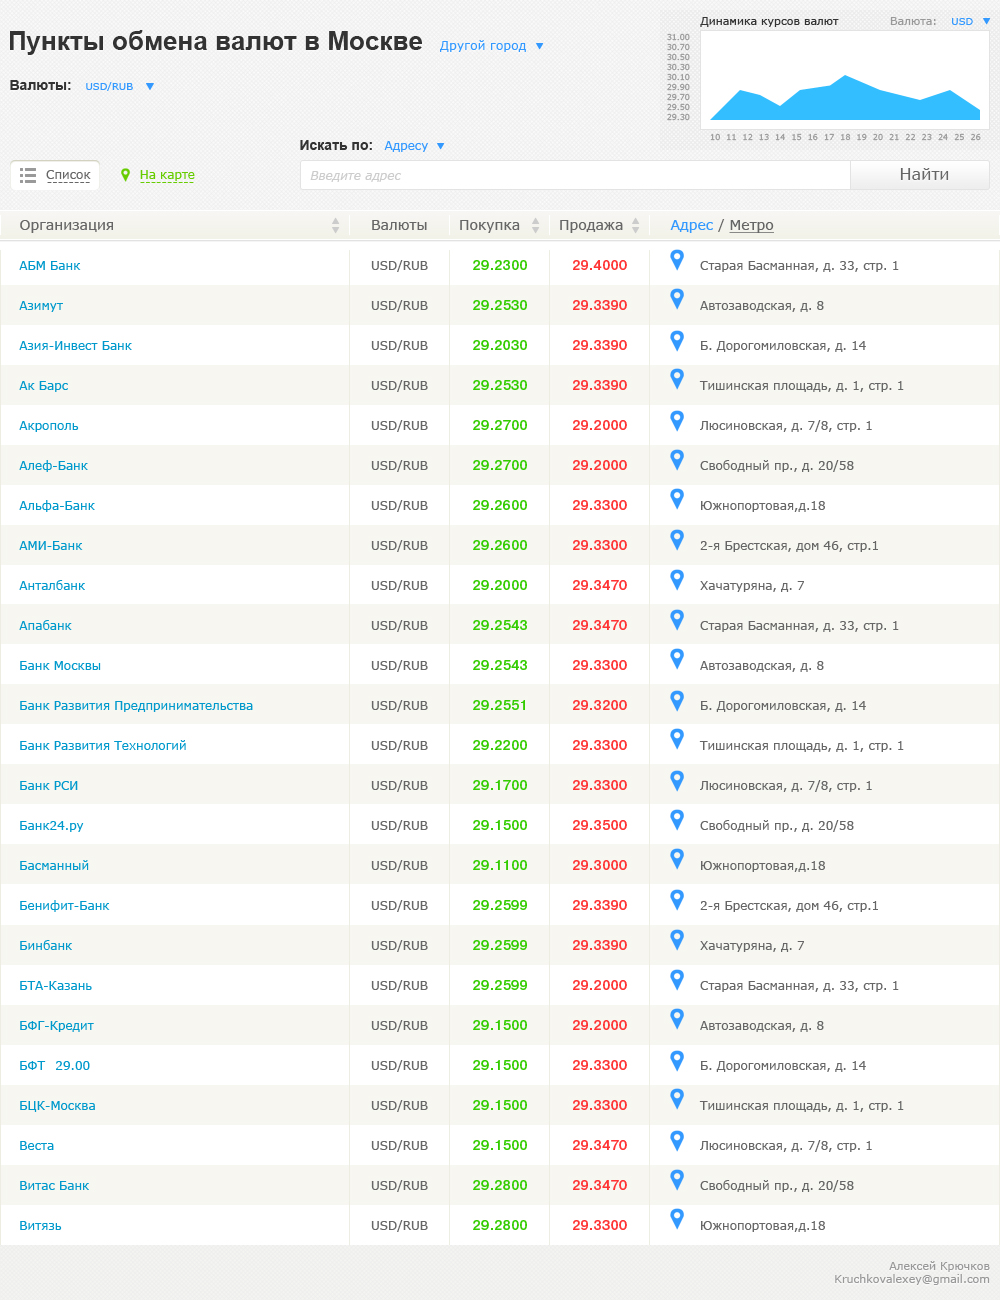Click the Введите адрес search field
The height and width of the screenshot is (1300, 1000).
tap(575, 175)
